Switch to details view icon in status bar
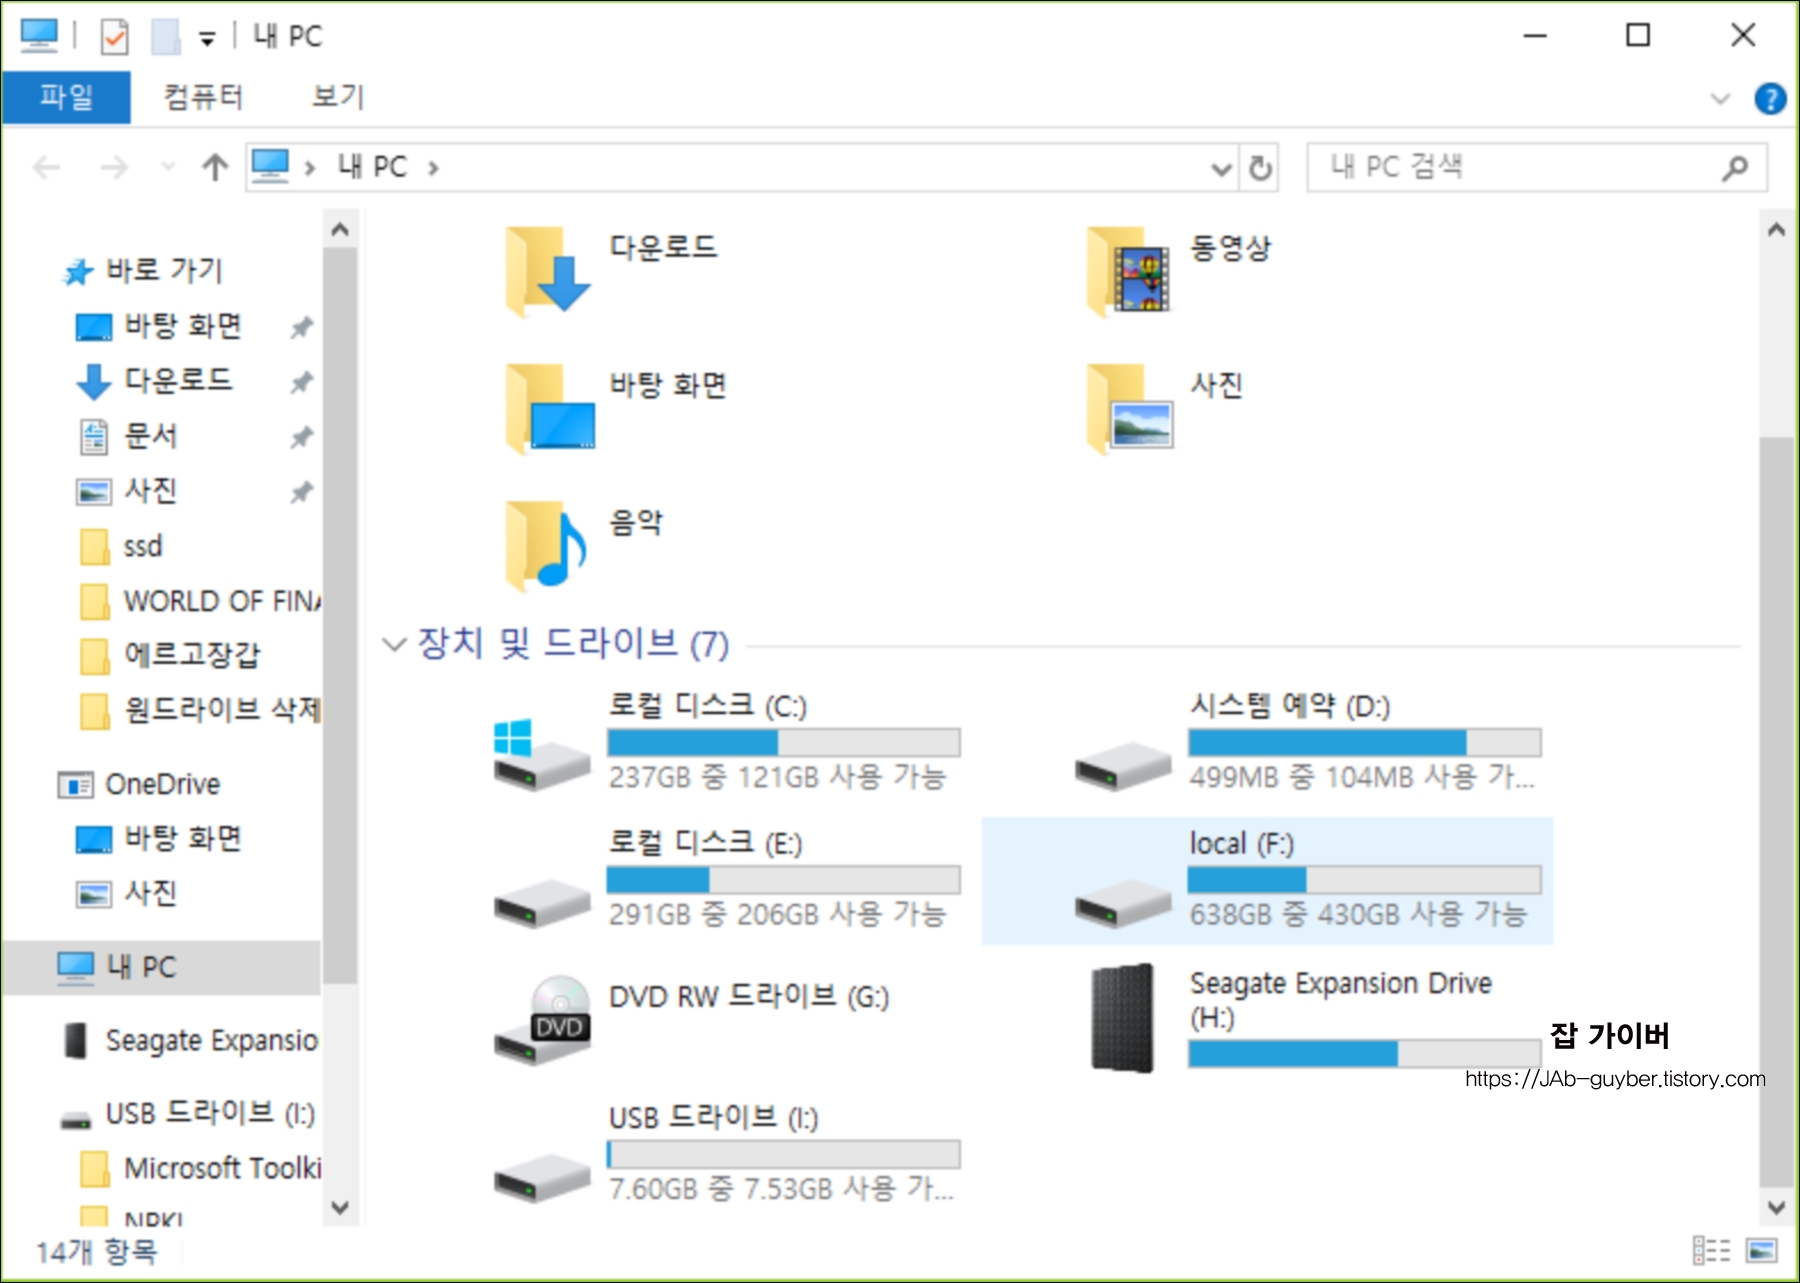The height and width of the screenshot is (1283, 1800). tap(1711, 1250)
